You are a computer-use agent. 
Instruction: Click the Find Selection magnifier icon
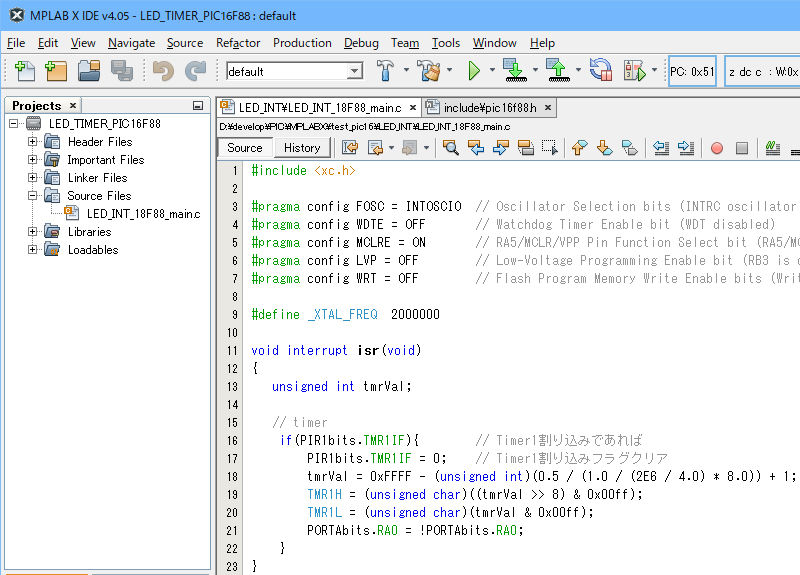(451, 148)
